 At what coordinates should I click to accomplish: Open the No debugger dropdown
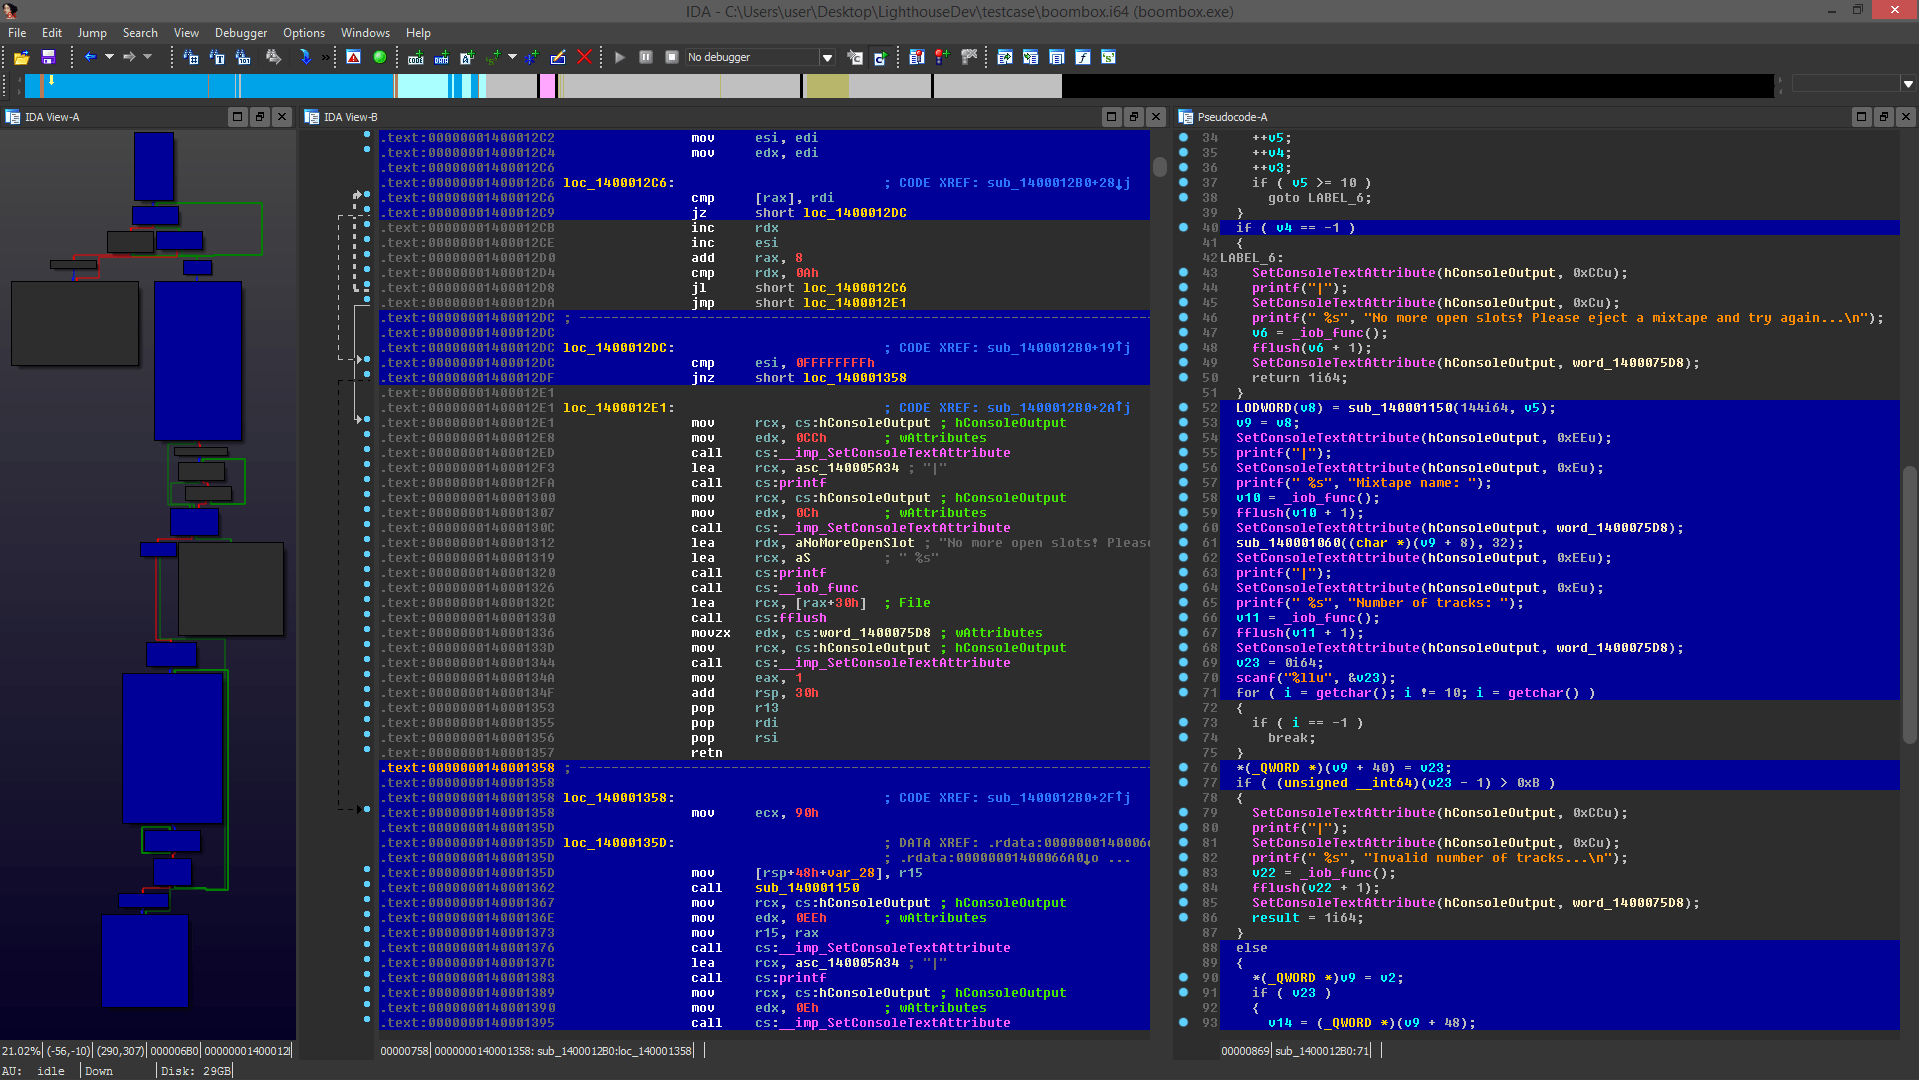click(827, 58)
